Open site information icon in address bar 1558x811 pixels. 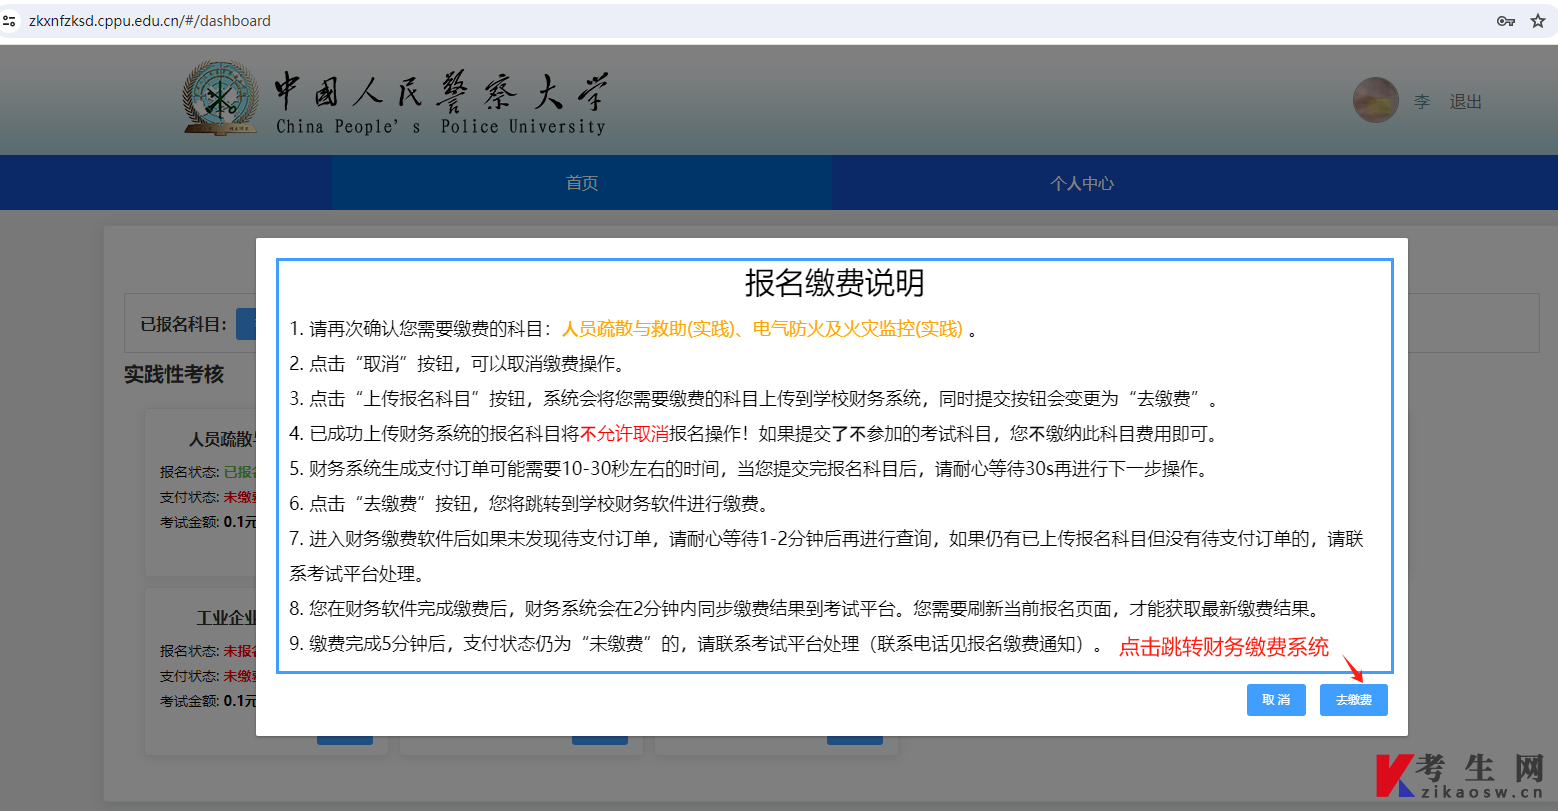click(x=10, y=21)
